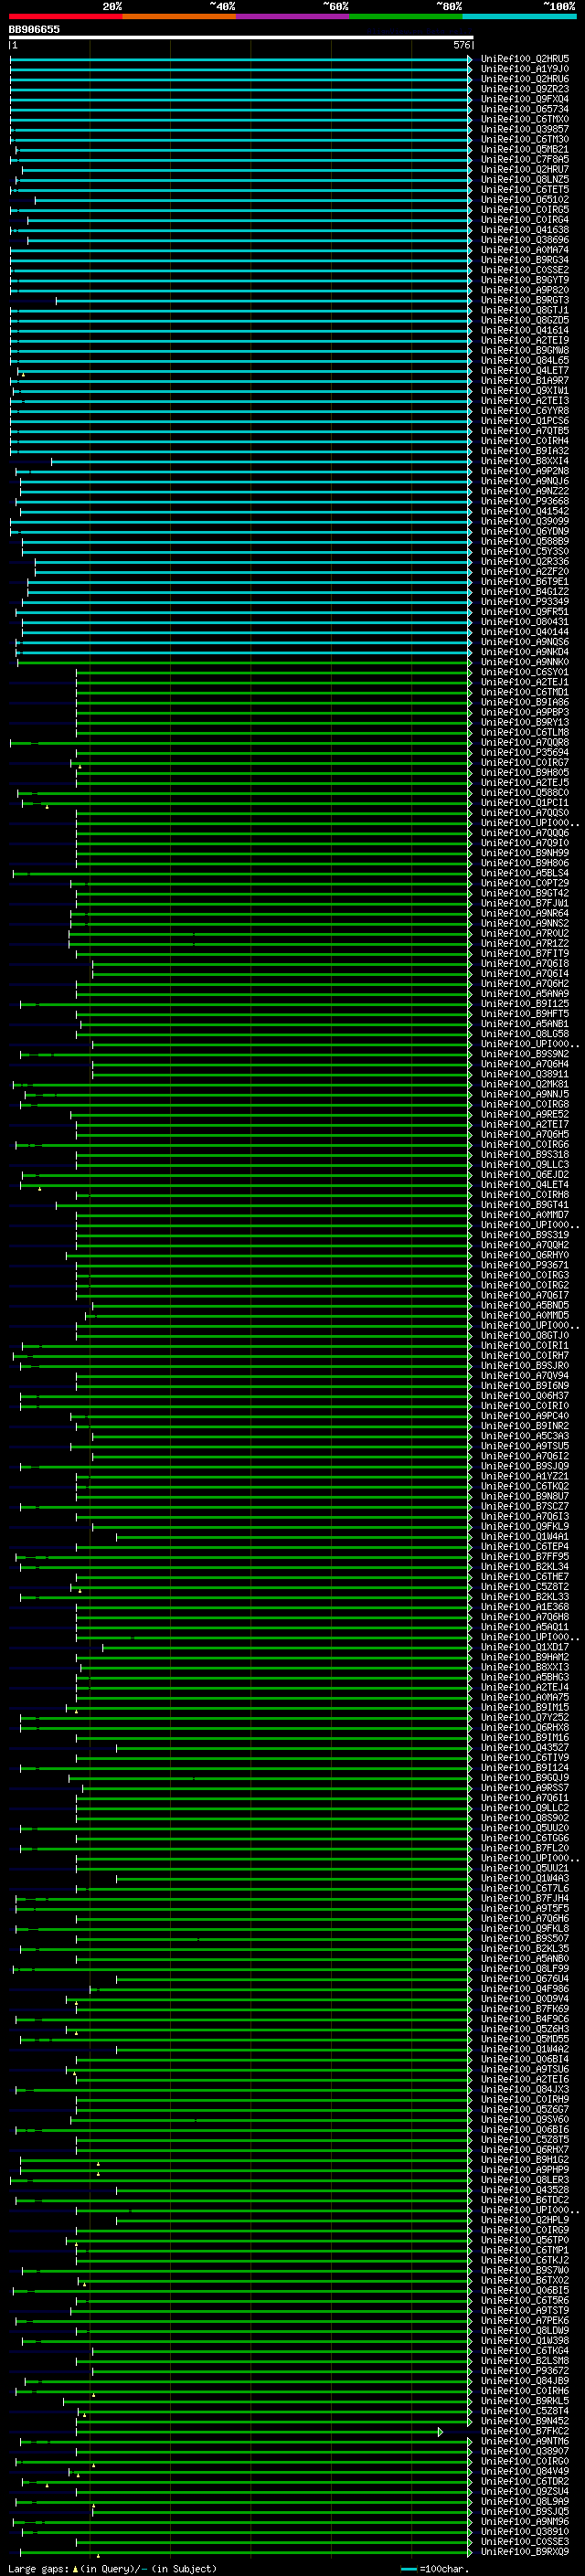
Task: Select UniRef100_Q9ZSU4 label
Action: coord(524,2491)
